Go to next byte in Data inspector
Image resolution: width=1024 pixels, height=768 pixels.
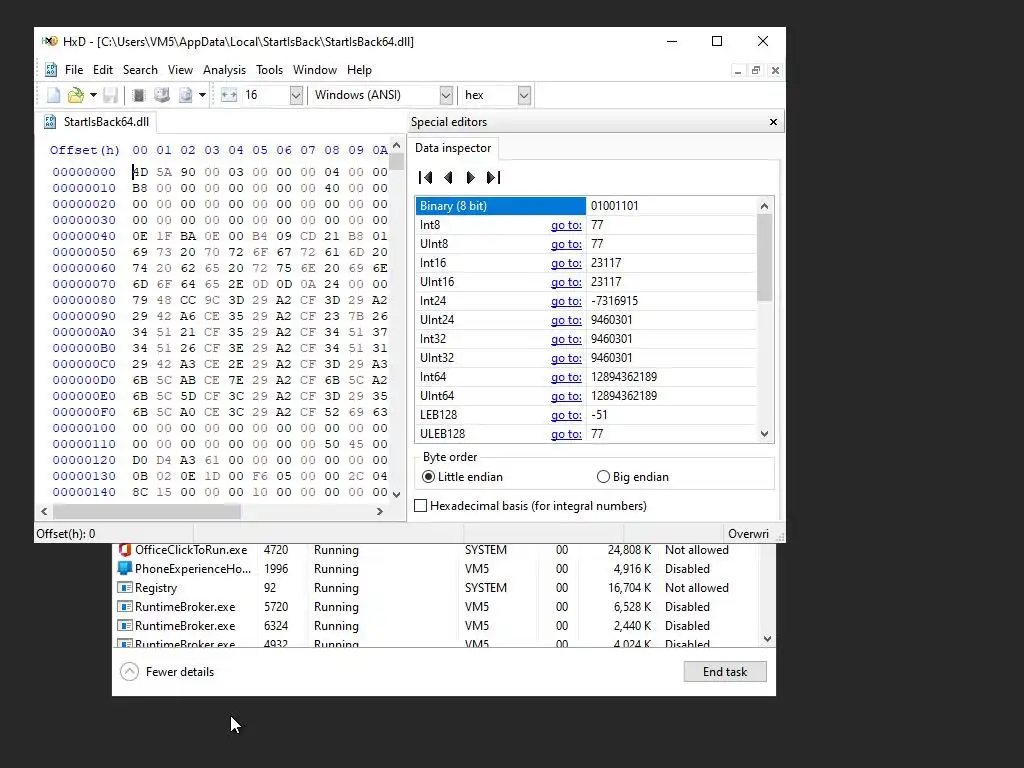point(470,178)
